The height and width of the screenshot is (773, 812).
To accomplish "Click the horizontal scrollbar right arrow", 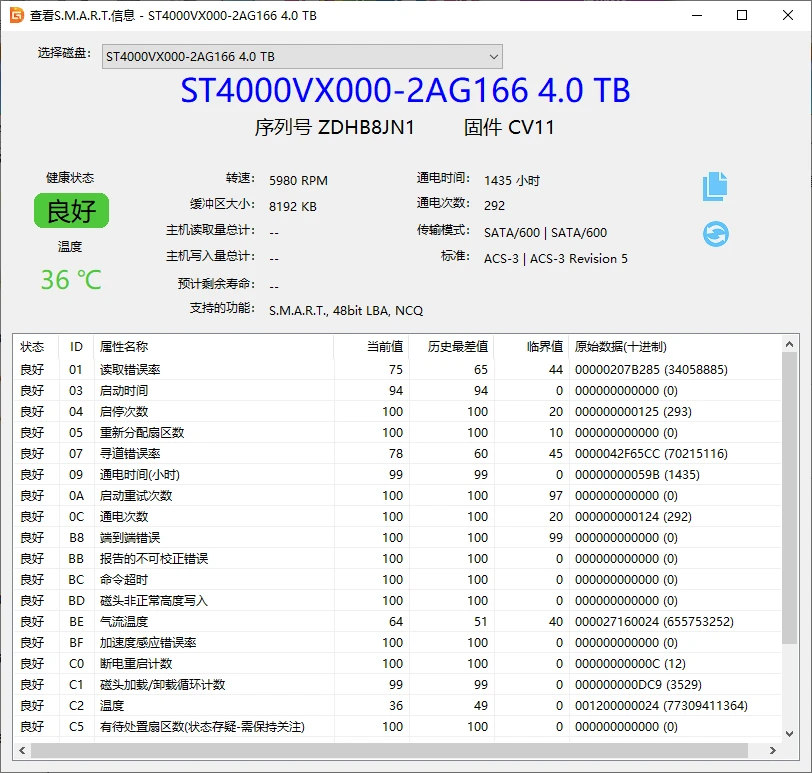I will (773, 750).
